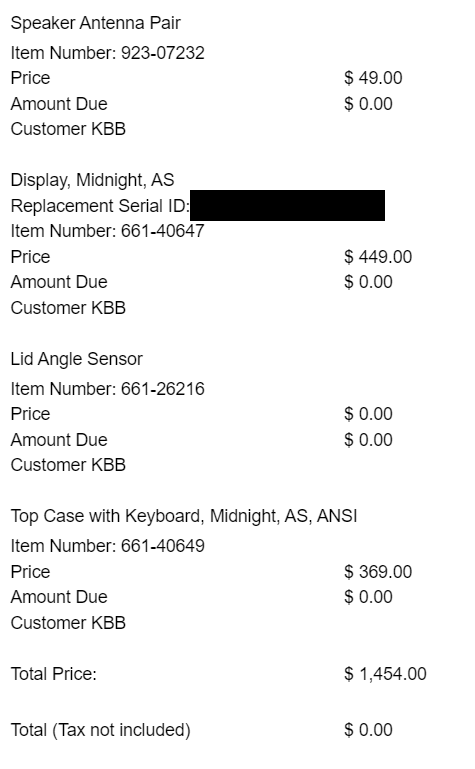Click the Total Price label
The height and width of the screenshot is (769, 475).
[53, 674]
